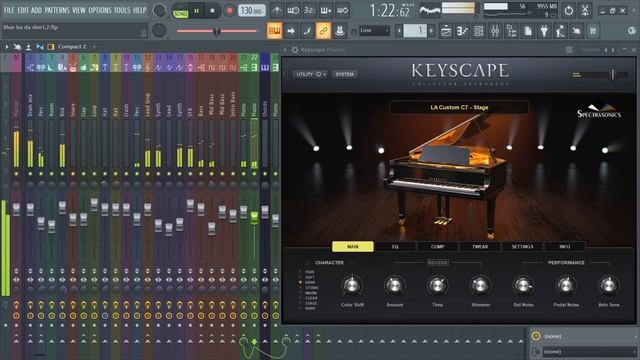Image resolution: width=640 pixels, height=360 pixels.
Task: Open the Line snap dropdown
Action: [375, 31]
